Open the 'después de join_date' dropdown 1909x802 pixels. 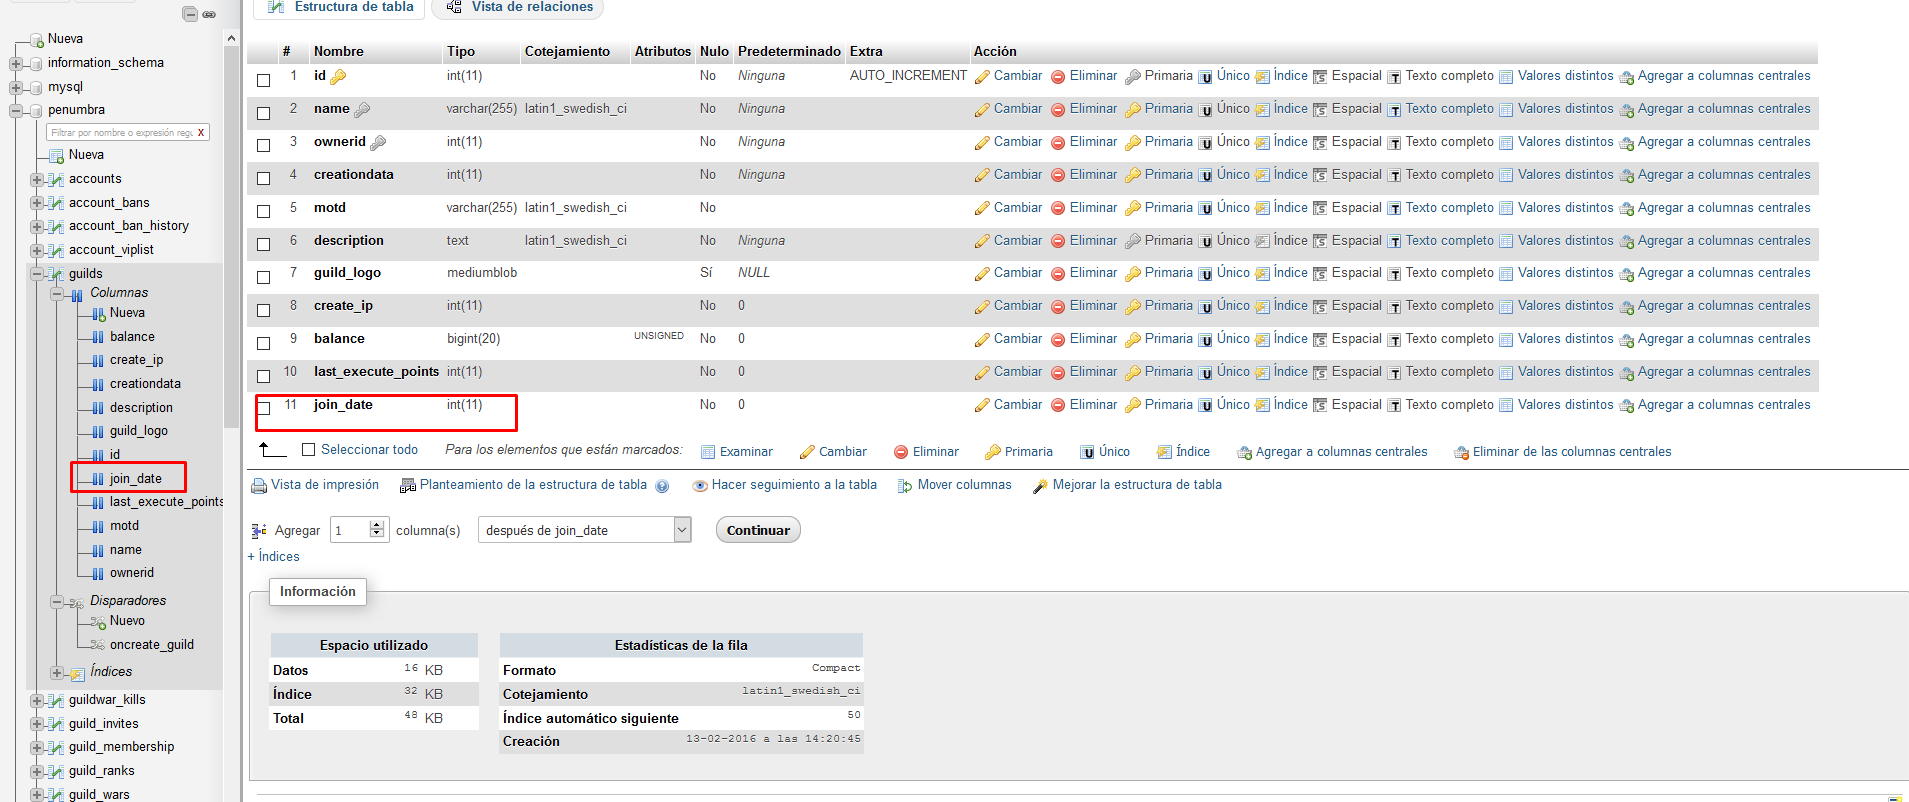[x=585, y=530]
